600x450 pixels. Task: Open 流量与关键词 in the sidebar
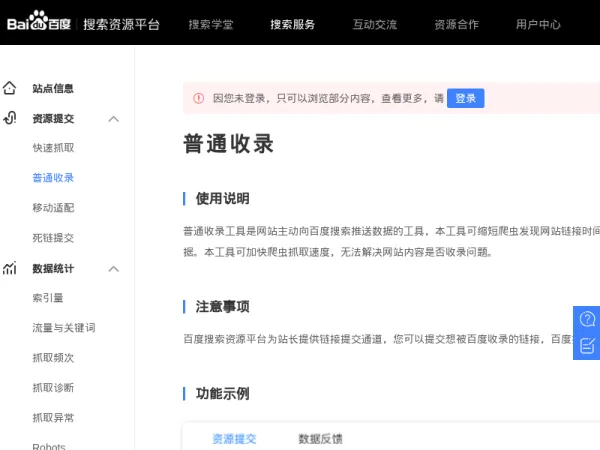(x=64, y=328)
